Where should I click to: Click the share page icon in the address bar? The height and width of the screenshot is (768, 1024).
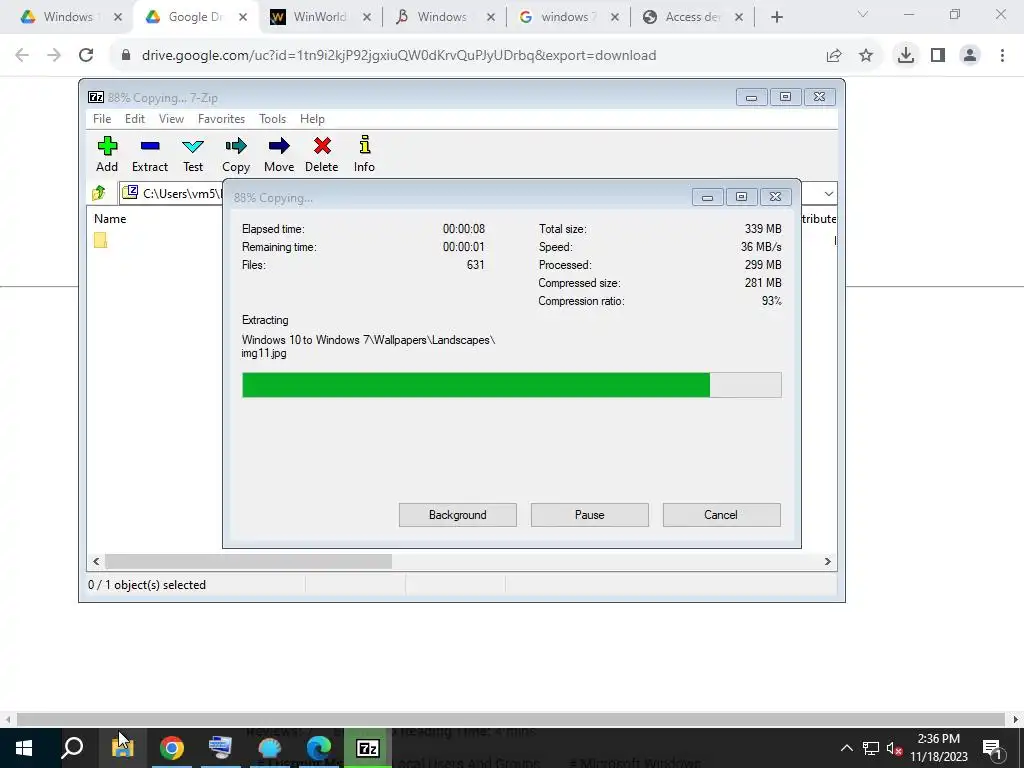click(834, 56)
